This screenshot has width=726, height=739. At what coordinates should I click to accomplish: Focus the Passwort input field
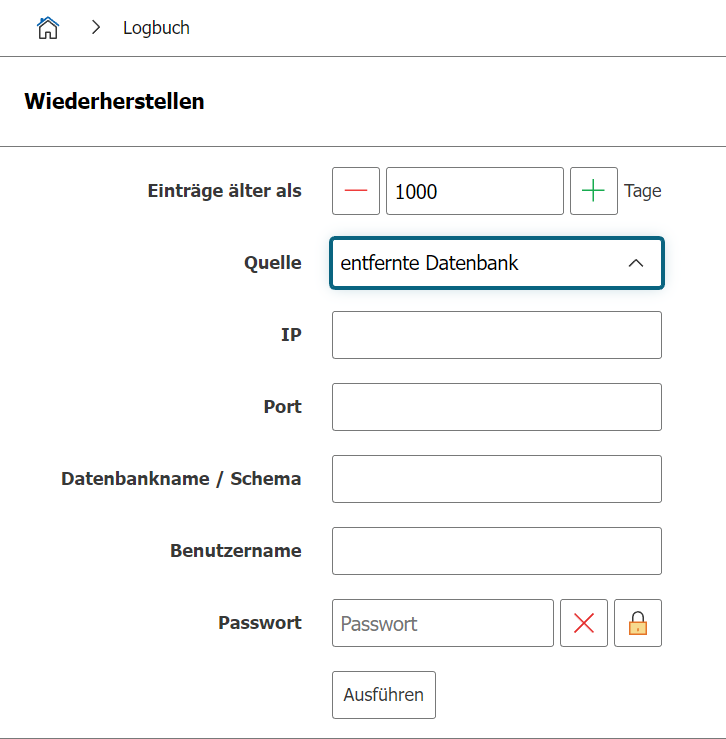click(x=443, y=623)
